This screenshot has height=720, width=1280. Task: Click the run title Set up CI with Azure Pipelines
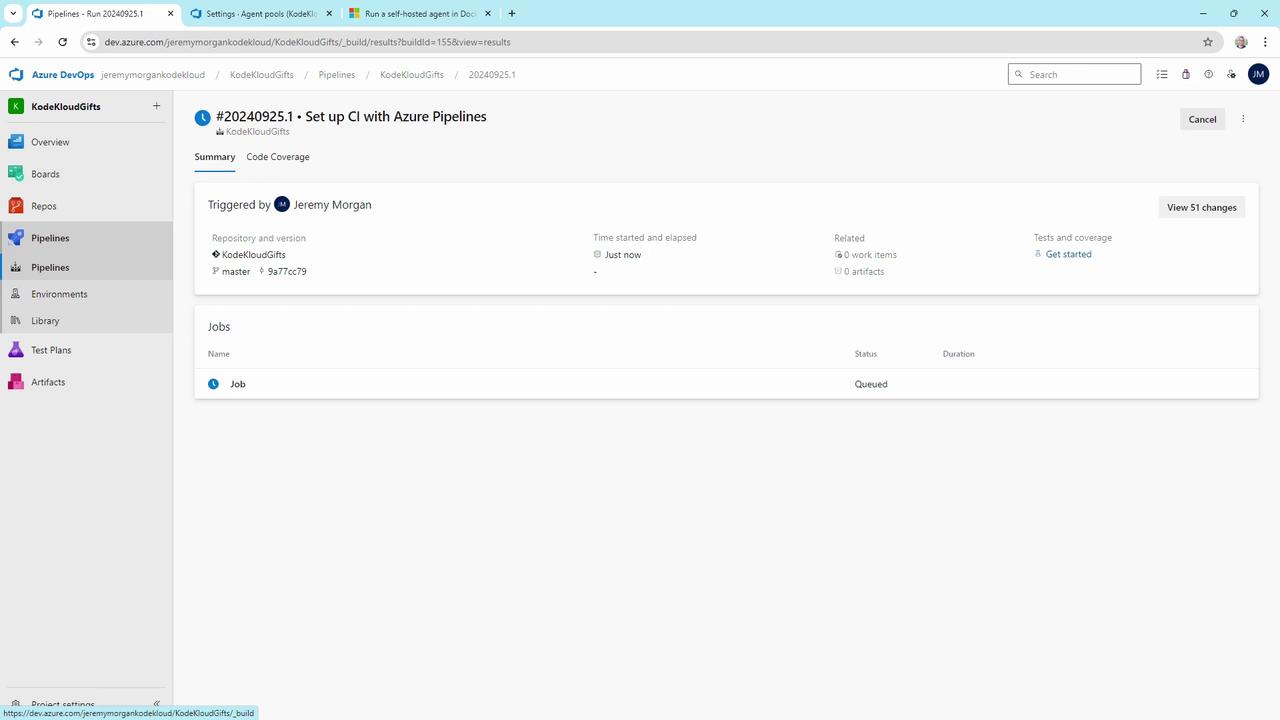[x=396, y=117]
